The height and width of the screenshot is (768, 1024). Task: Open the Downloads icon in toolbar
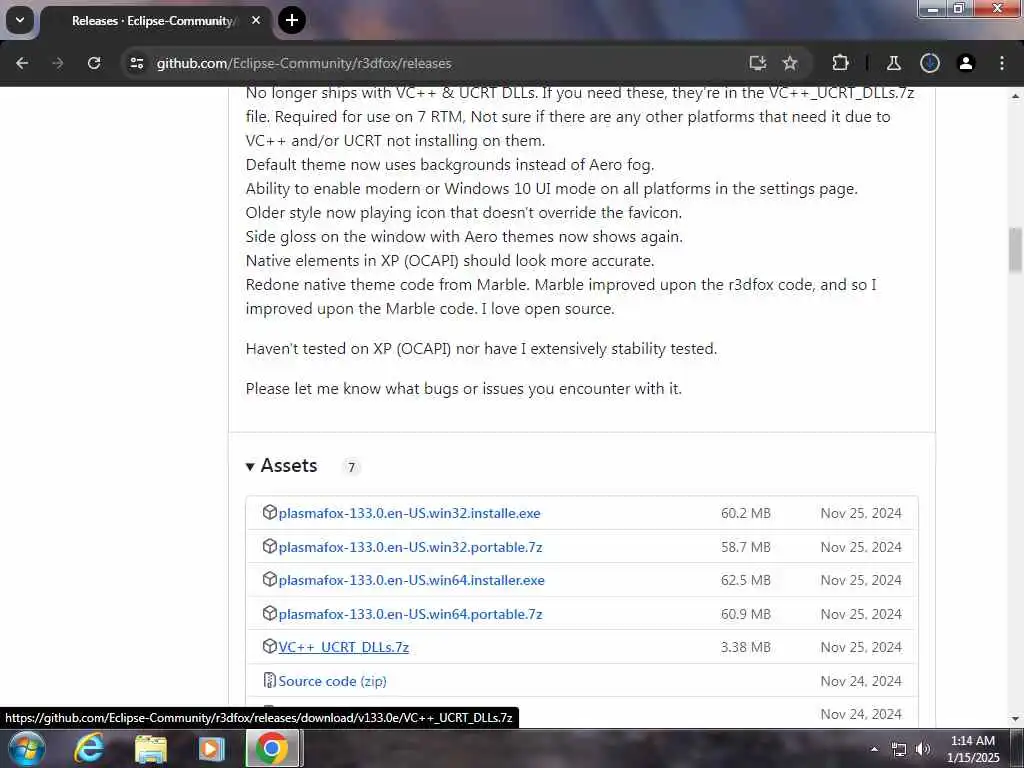930,63
